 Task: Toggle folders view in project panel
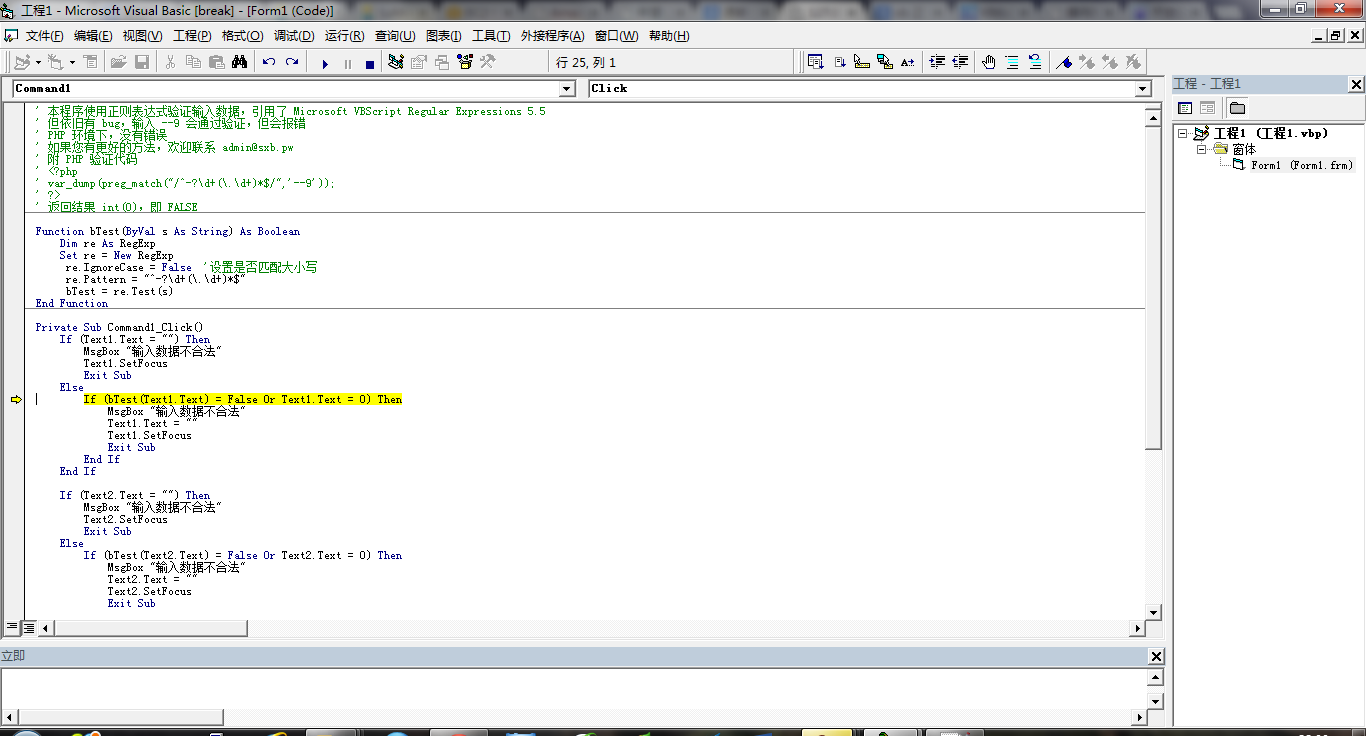[x=1237, y=108]
